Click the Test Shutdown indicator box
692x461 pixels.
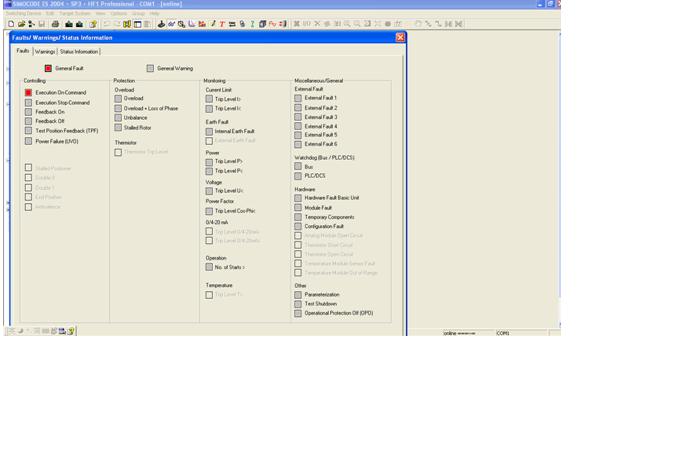[x=298, y=304]
